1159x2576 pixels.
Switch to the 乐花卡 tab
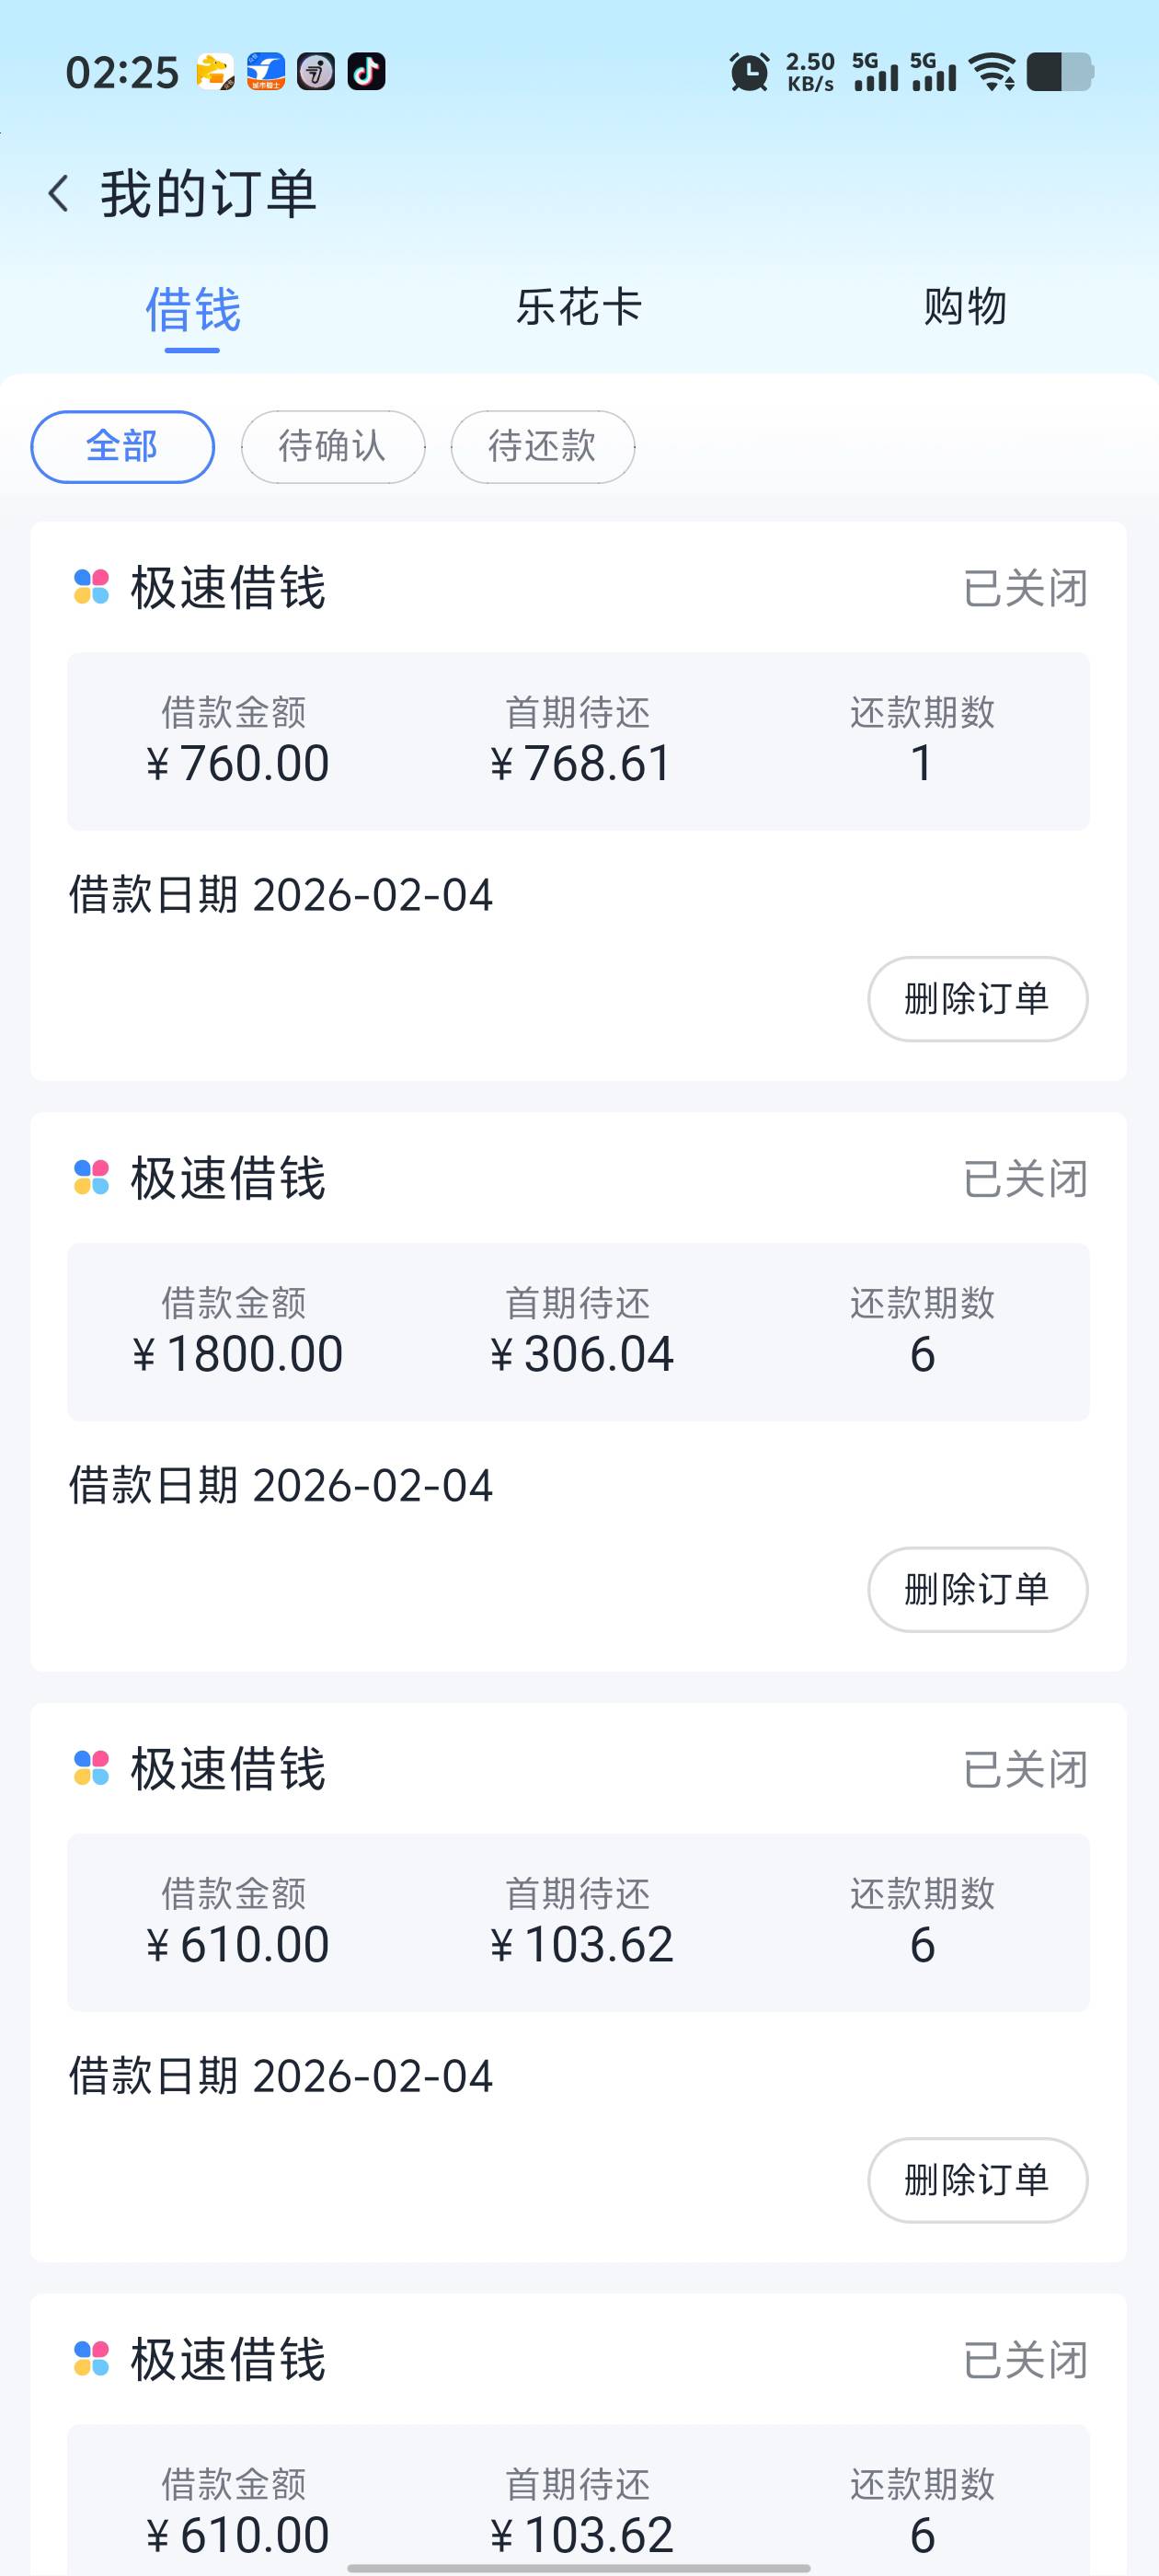[579, 307]
